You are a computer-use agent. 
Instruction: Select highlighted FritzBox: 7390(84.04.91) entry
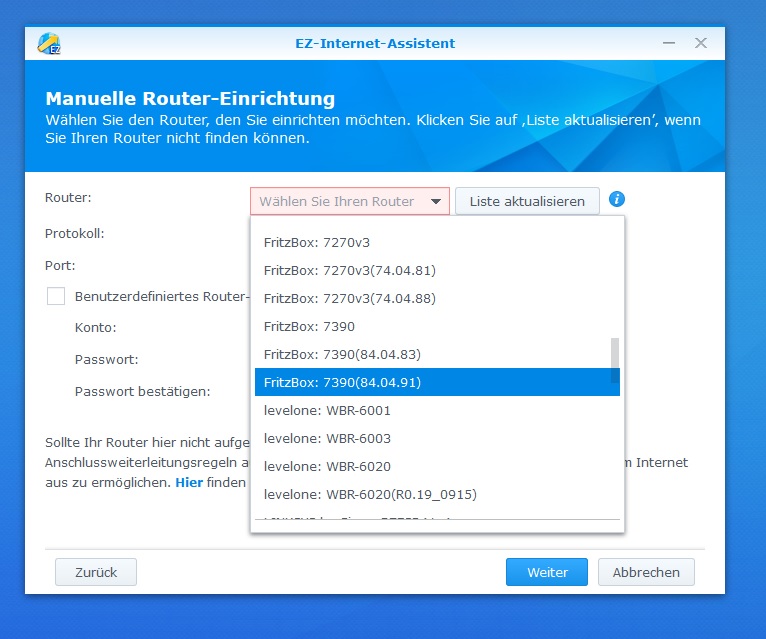(437, 382)
